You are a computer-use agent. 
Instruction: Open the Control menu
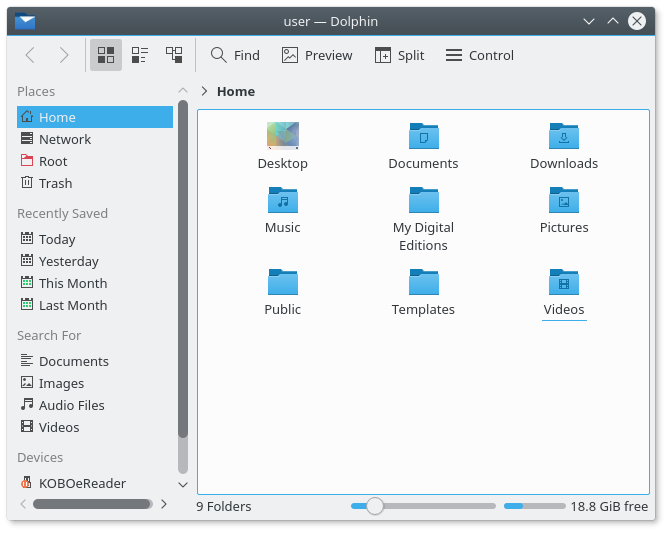[x=480, y=55]
